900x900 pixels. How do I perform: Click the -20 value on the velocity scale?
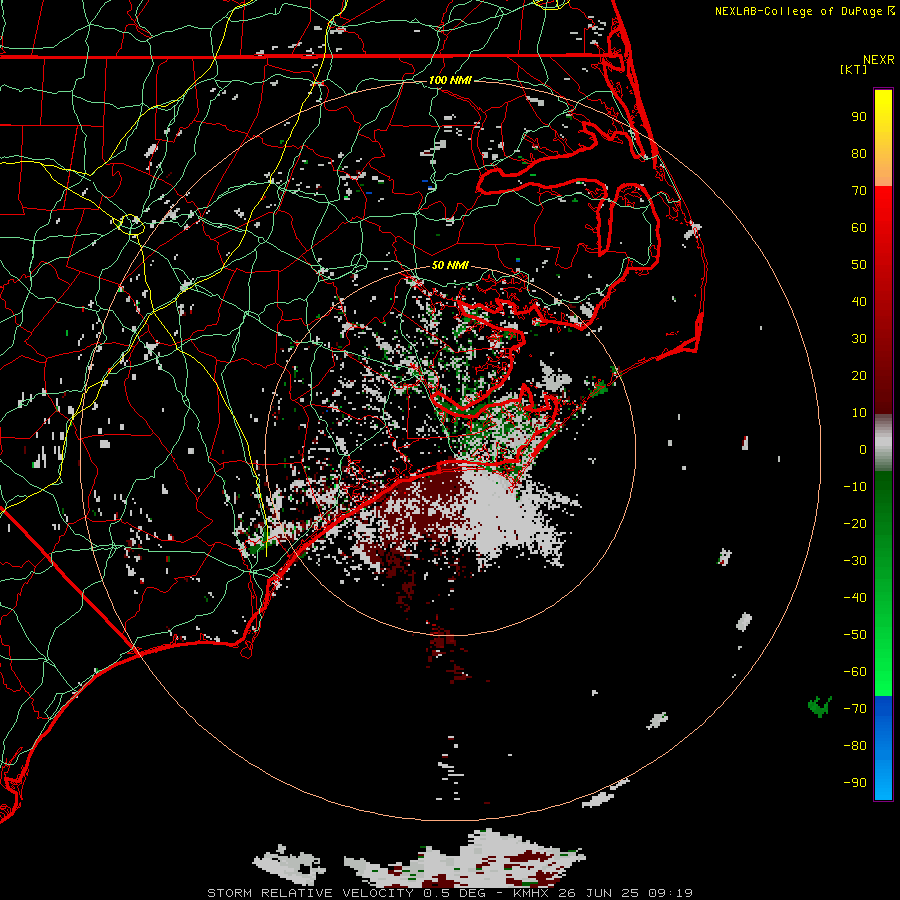tap(855, 523)
